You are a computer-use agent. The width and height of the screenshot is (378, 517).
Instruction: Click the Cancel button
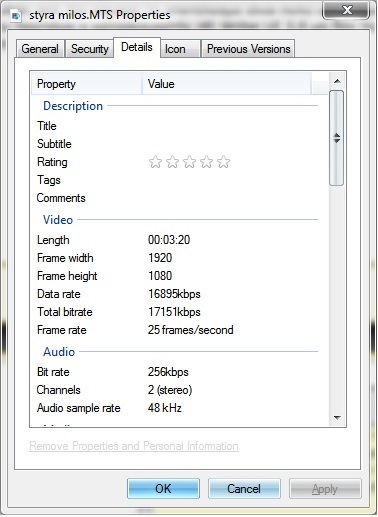tap(244, 489)
